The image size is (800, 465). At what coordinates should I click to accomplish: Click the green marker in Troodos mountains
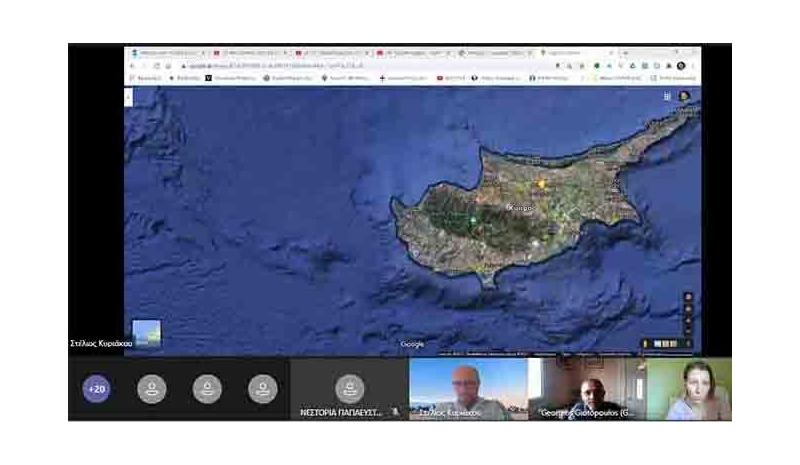point(473,220)
